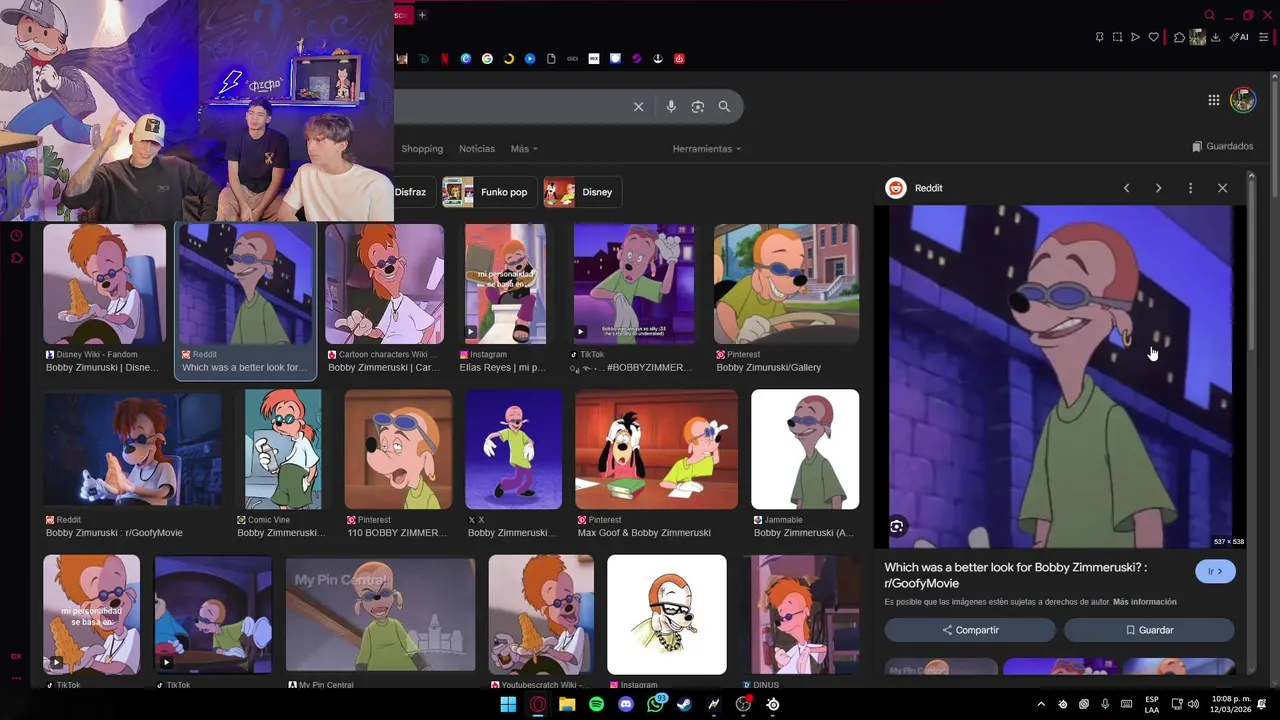Screen dimensions: 1280x720
Task: Open File Explorer from the taskbar
Action: point(567,705)
